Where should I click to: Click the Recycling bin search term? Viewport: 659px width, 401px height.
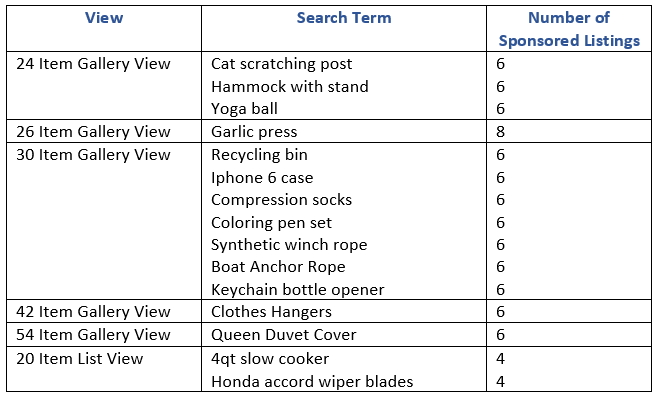click(x=259, y=155)
